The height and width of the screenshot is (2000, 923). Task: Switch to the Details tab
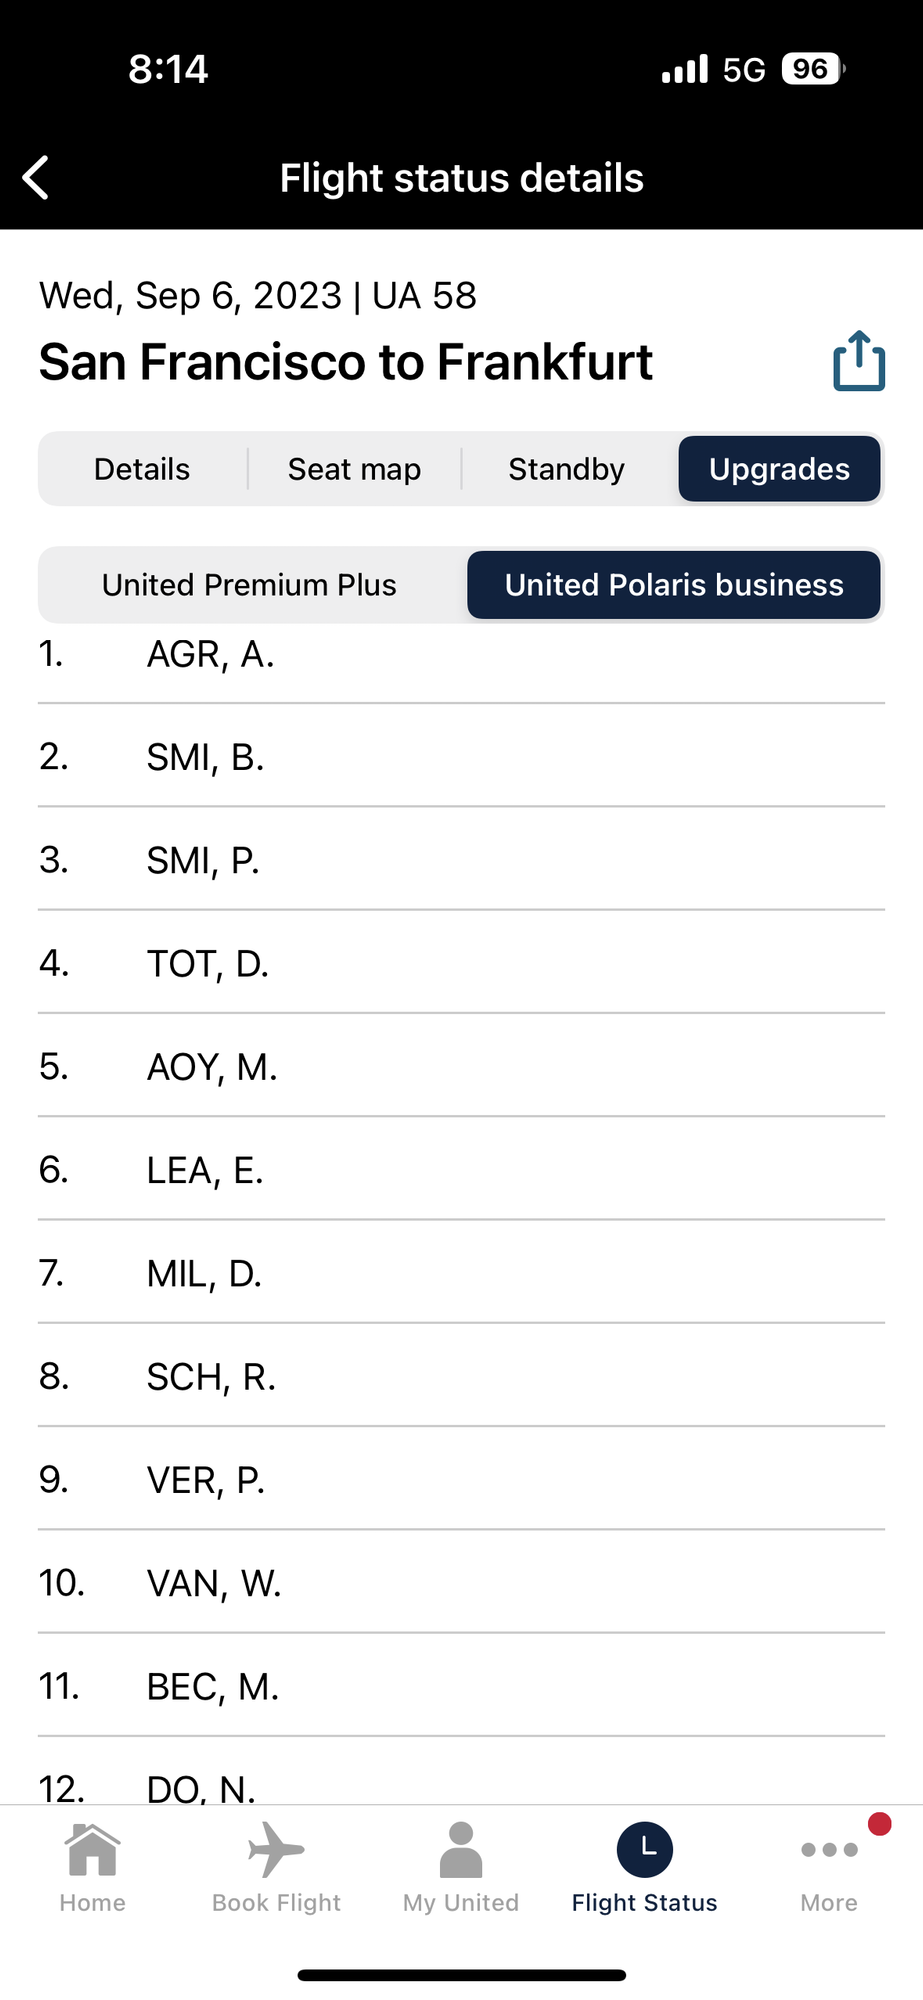tap(142, 469)
